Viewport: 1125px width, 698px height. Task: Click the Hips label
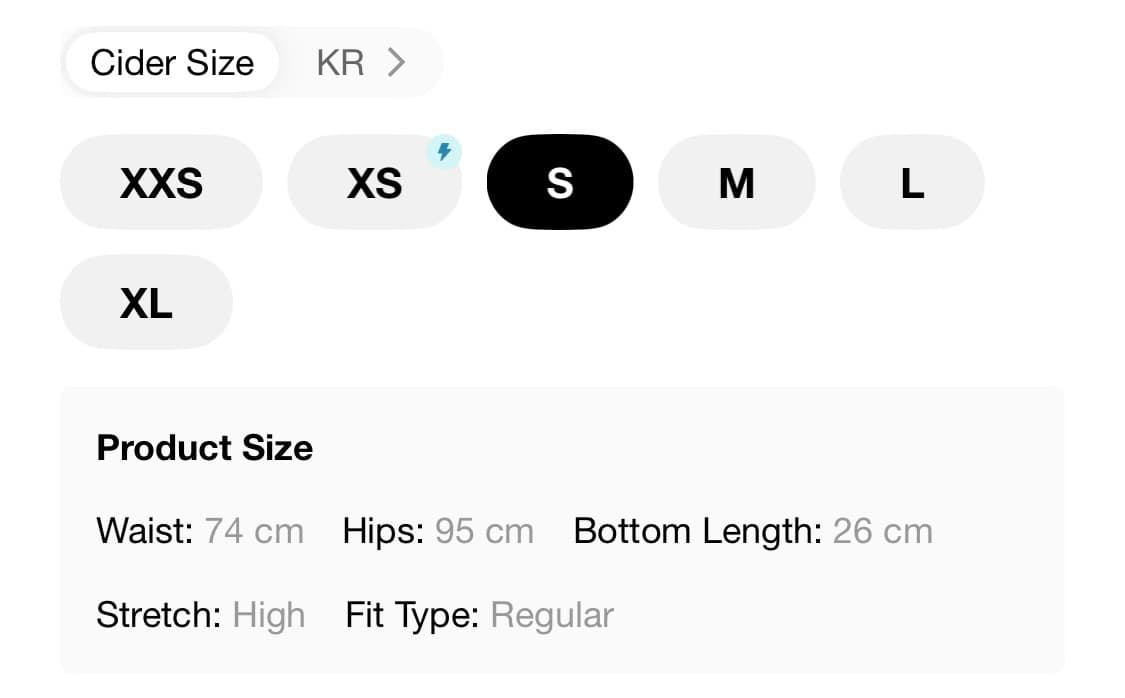pyautogui.click(x=384, y=531)
